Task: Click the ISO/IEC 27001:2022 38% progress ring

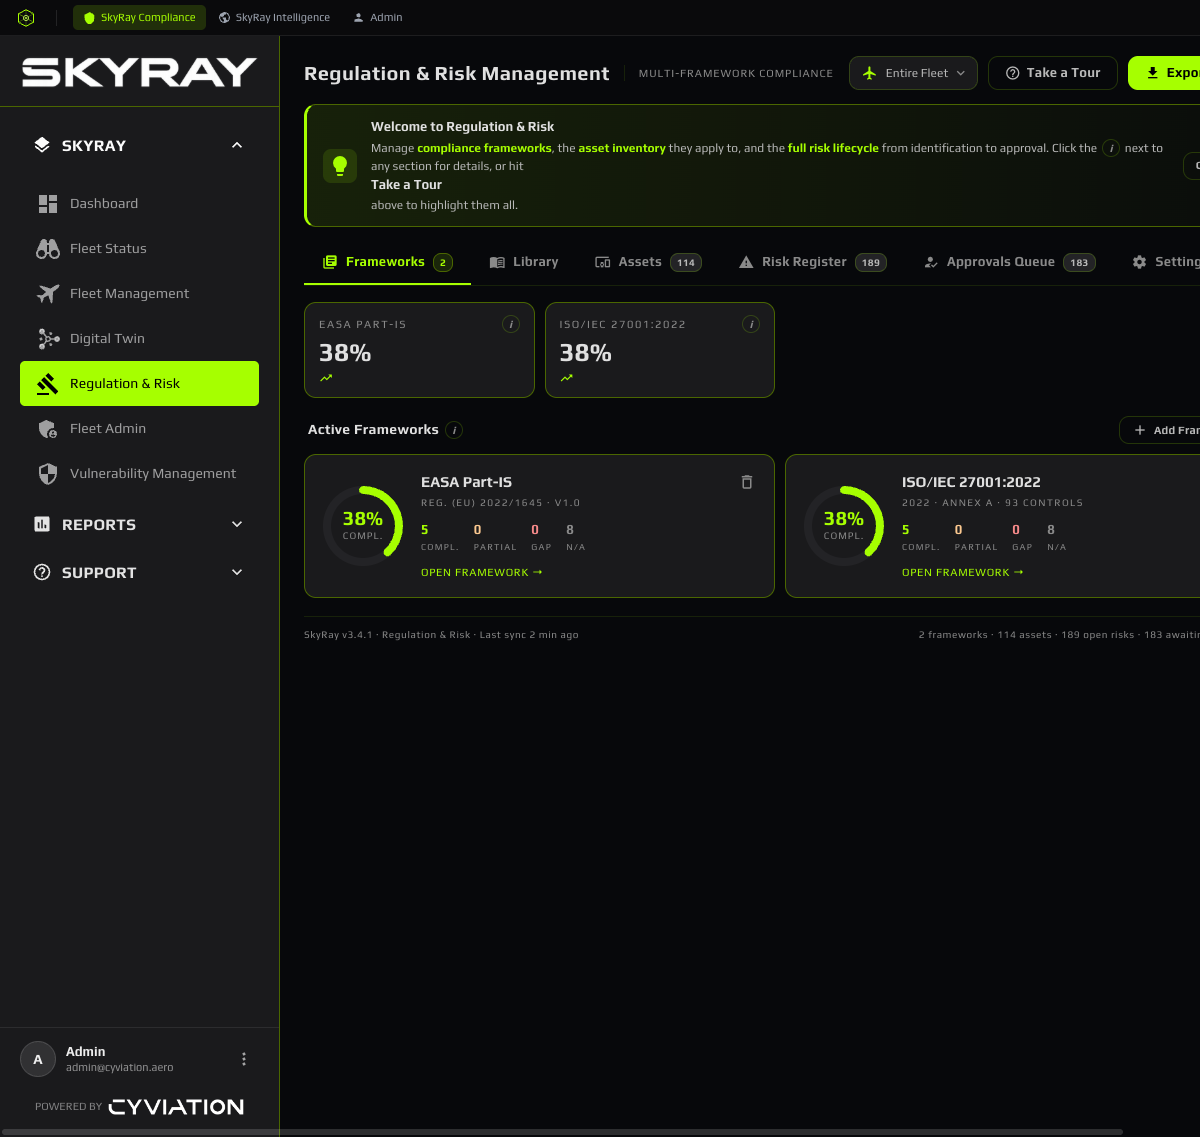Action: pos(843,526)
